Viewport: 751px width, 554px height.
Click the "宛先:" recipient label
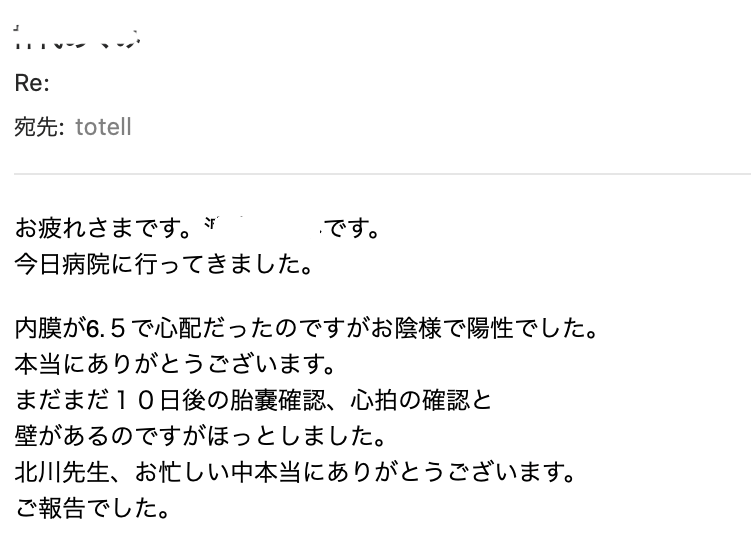coord(39,127)
